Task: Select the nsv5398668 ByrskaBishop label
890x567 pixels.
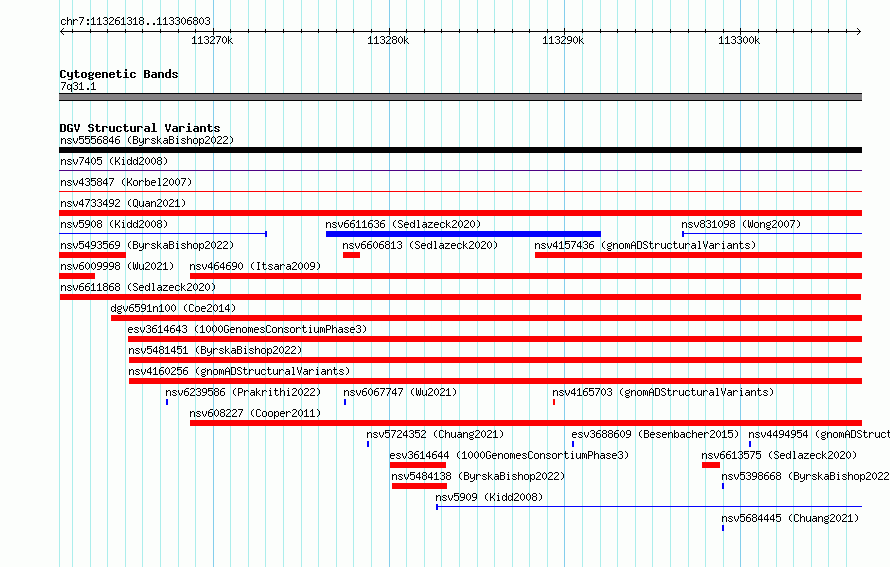Action: click(x=805, y=476)
